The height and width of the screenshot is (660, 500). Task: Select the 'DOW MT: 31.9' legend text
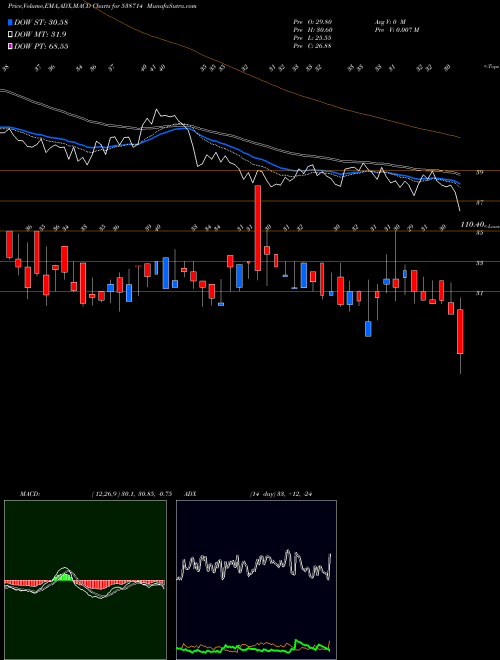40,35
